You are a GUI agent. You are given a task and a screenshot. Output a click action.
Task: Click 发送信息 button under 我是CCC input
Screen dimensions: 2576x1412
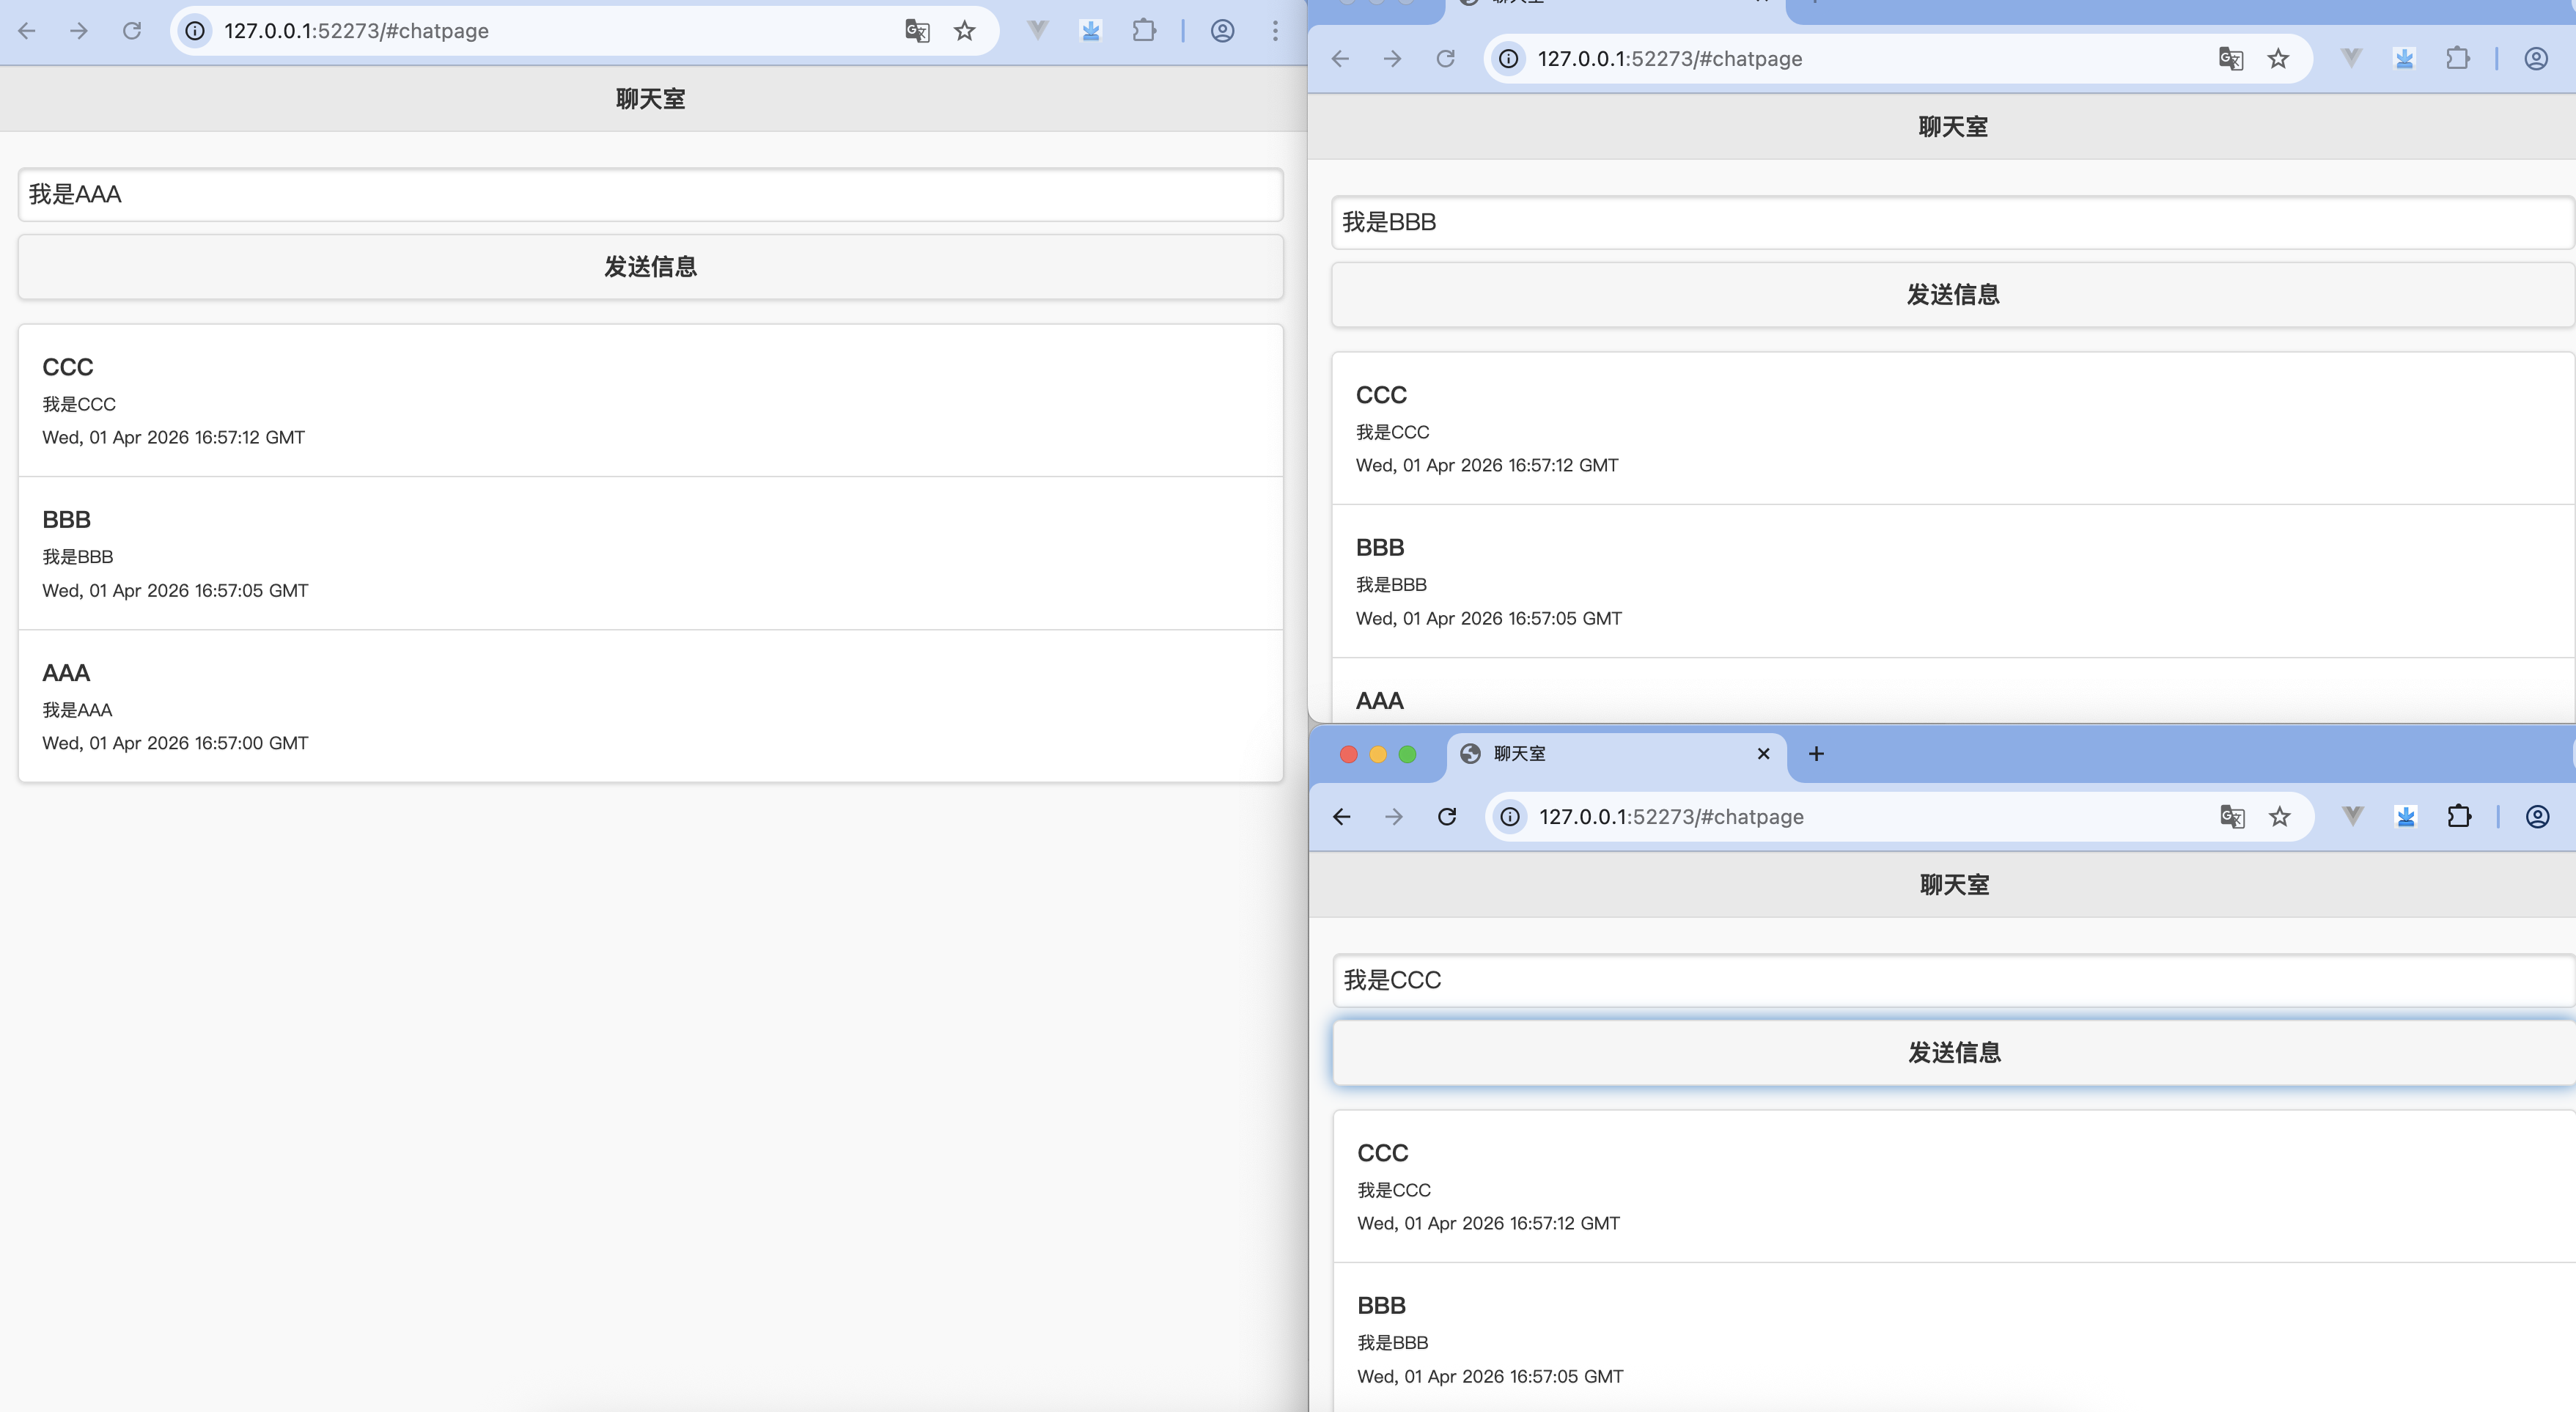pyautogui.click(x=1953, y=1053)
